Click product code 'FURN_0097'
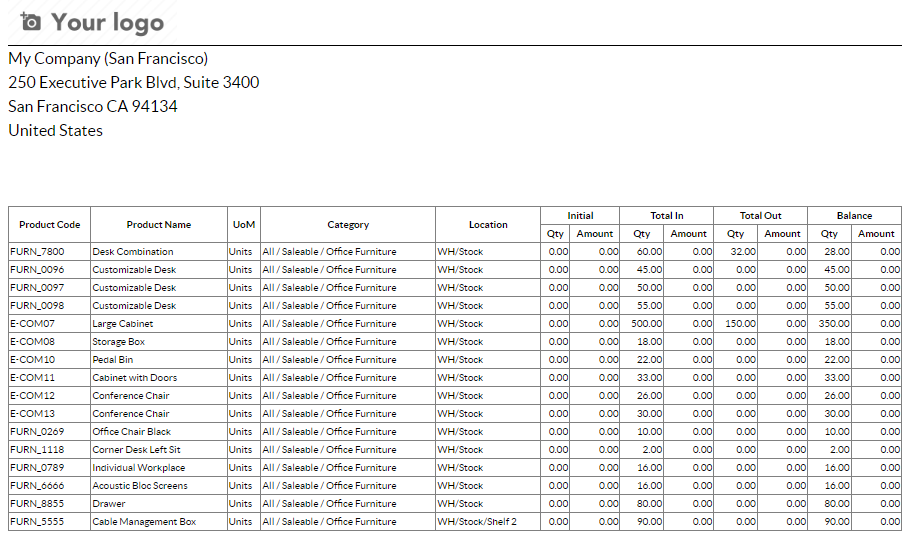This screenshot has width=917, height=545. pyautogui.click(x=37, y=288)
